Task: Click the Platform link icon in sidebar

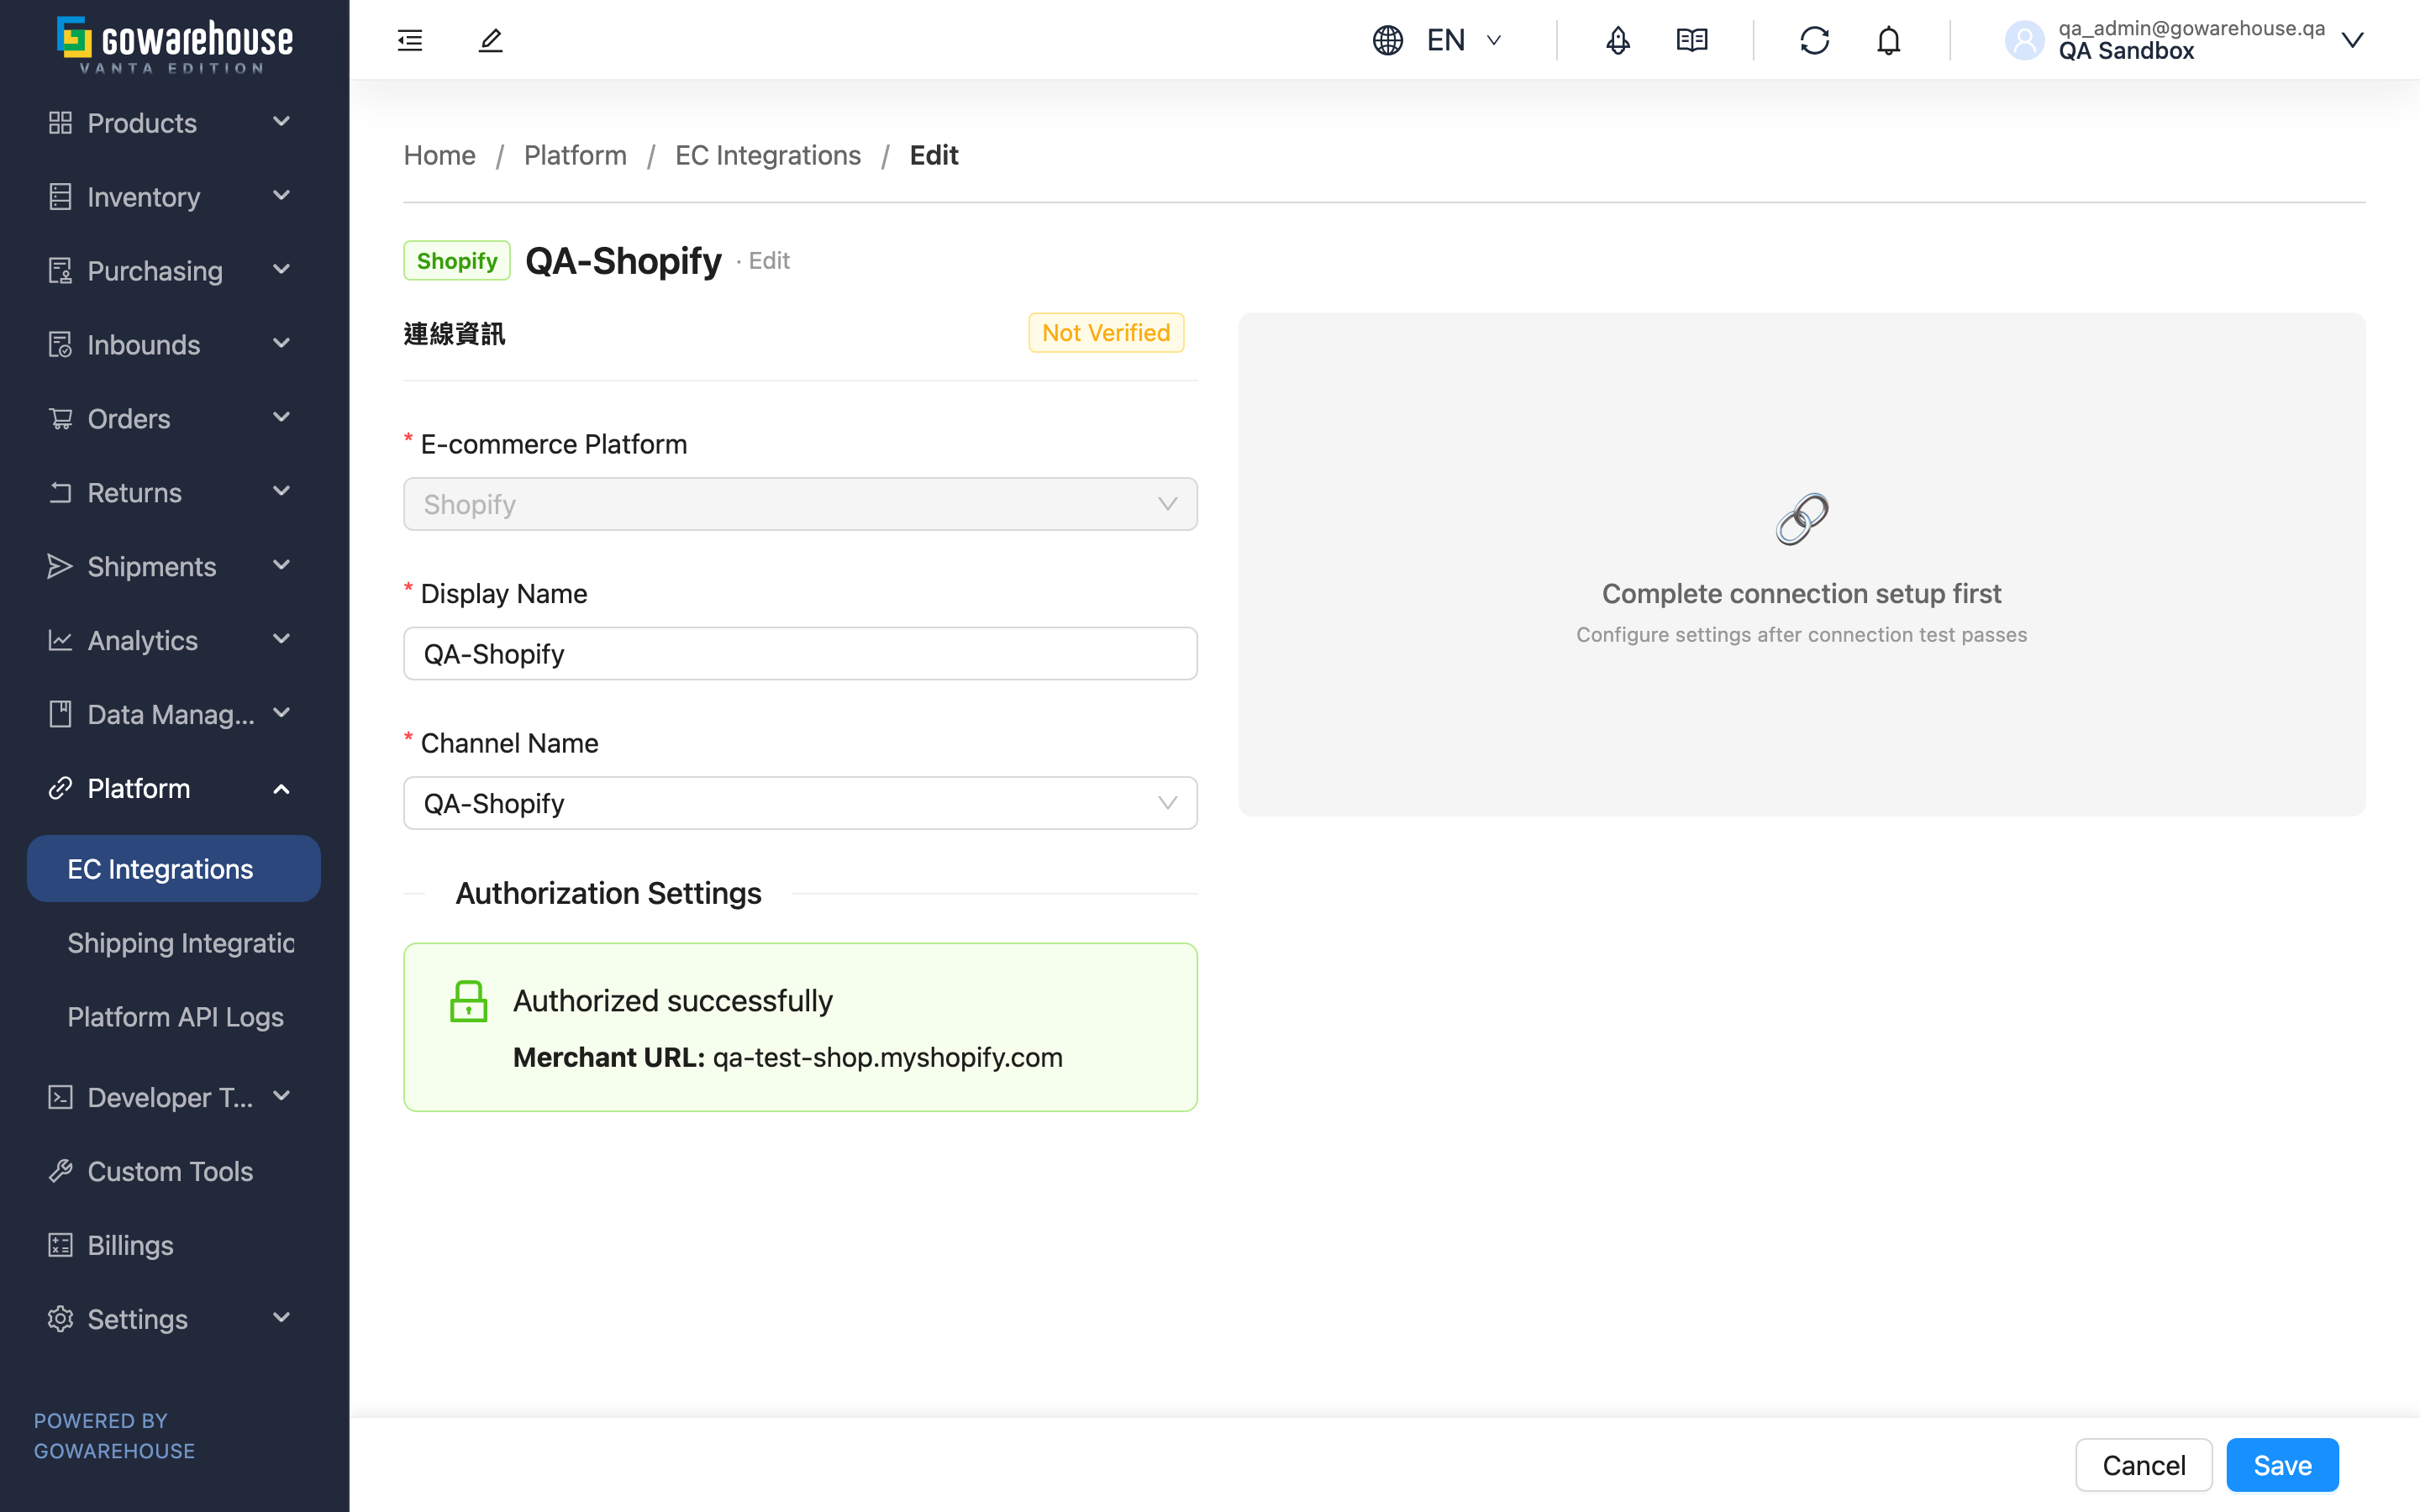Action: [60, 788]
